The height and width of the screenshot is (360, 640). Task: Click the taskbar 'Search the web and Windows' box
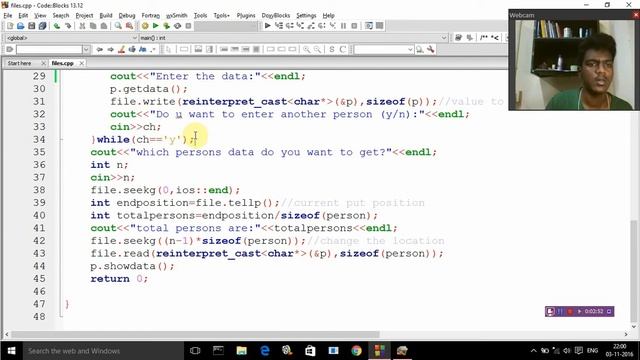pyautogui.click(x=102, y=351)
